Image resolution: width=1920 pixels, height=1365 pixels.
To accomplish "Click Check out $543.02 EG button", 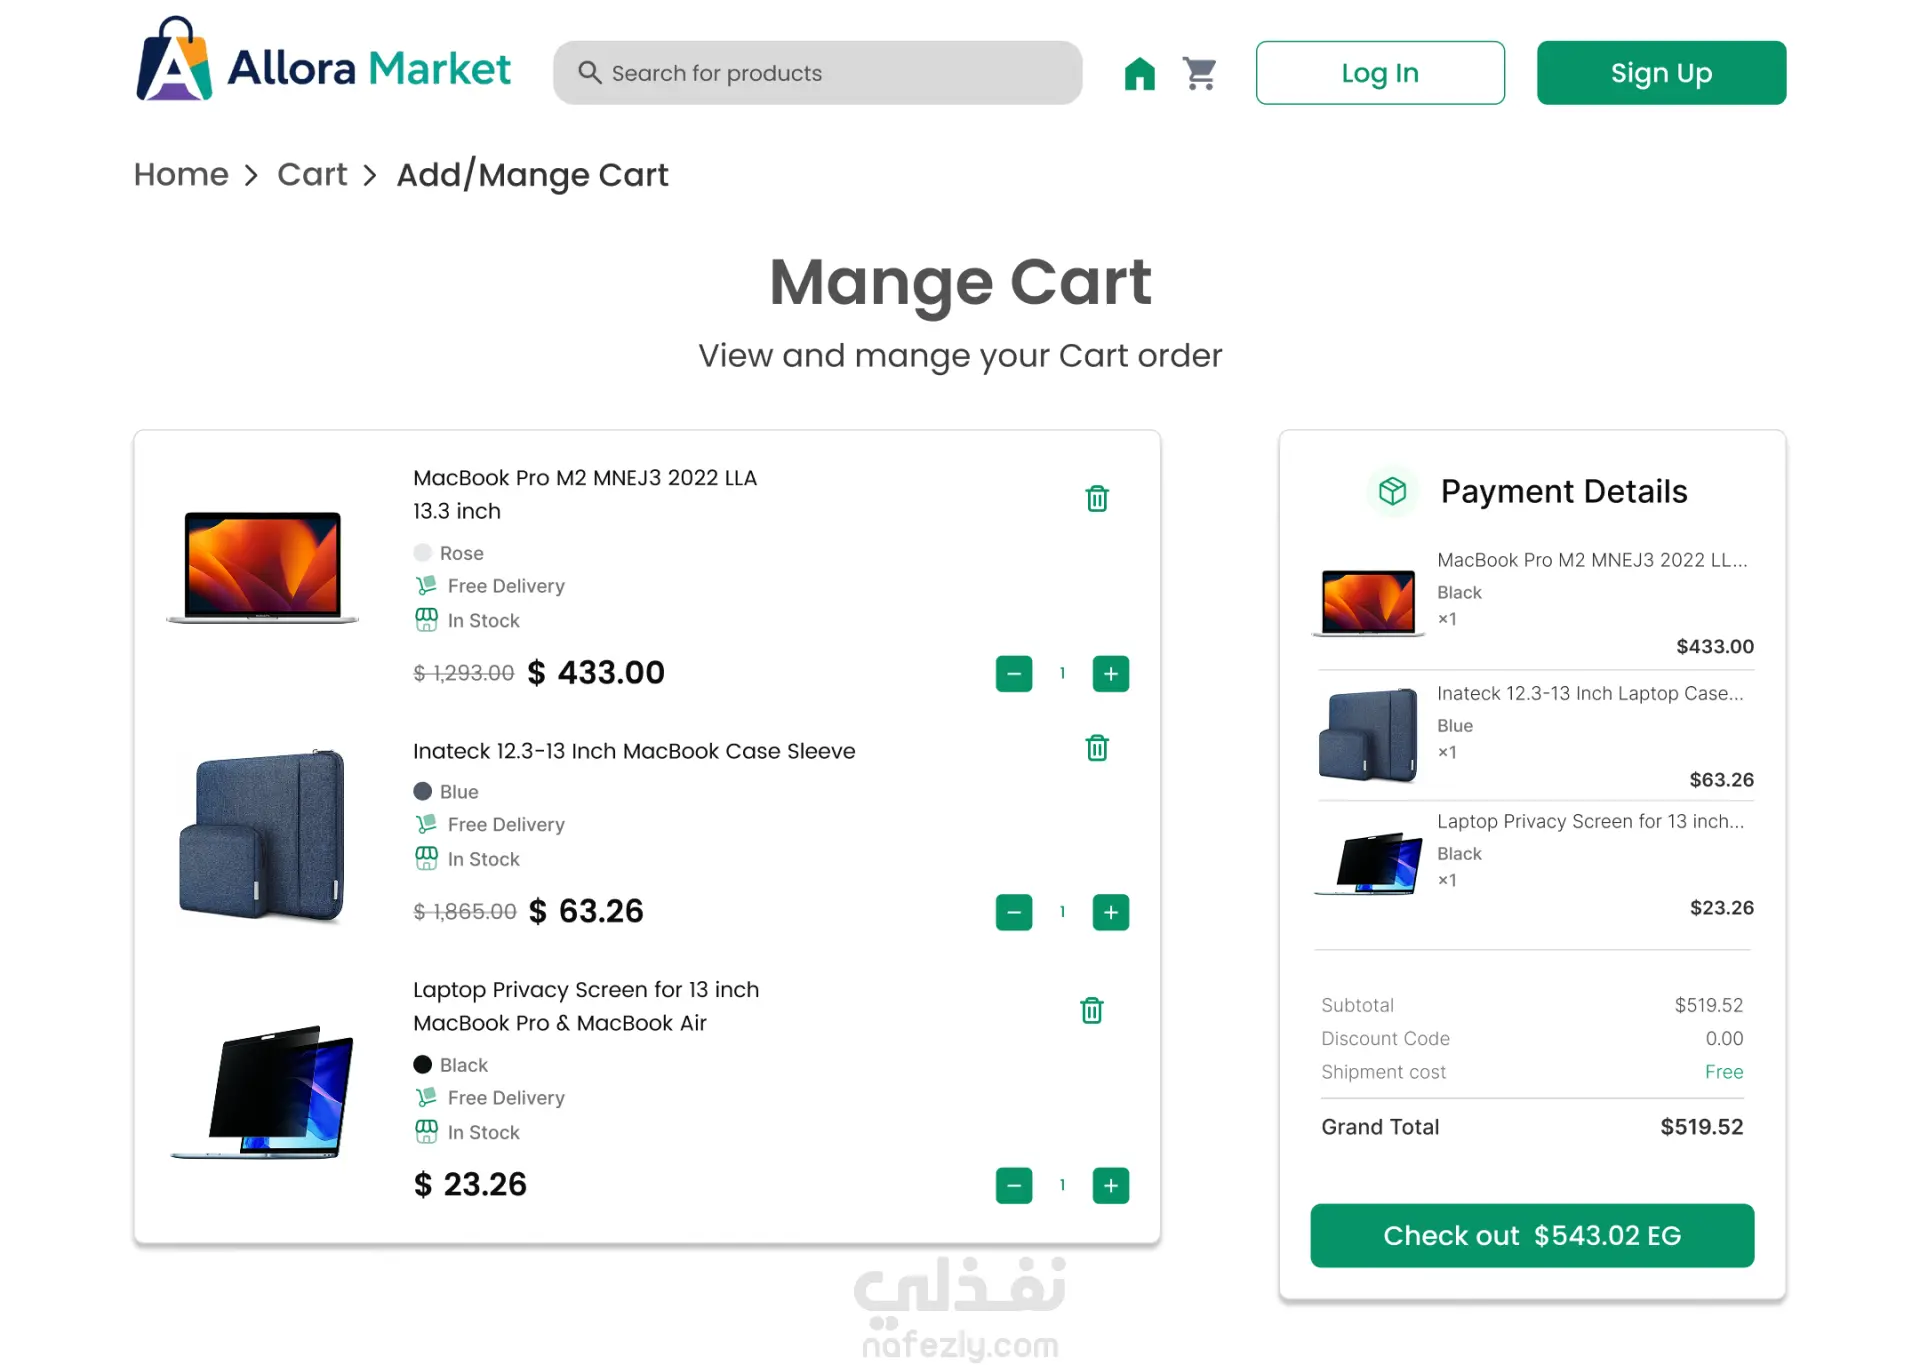I will click(x=1532, y=1235).
